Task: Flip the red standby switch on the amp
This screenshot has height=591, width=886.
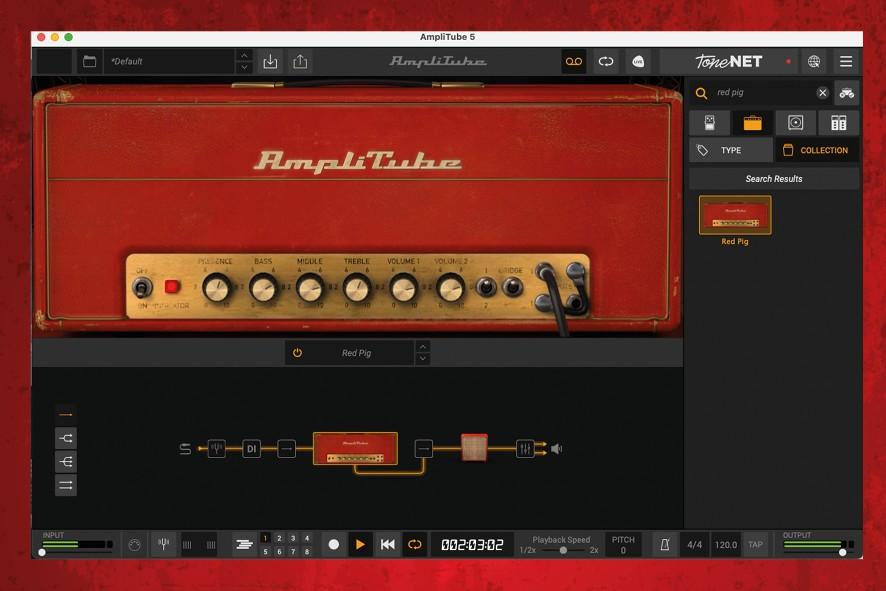Action: click(x=172, y=288)
